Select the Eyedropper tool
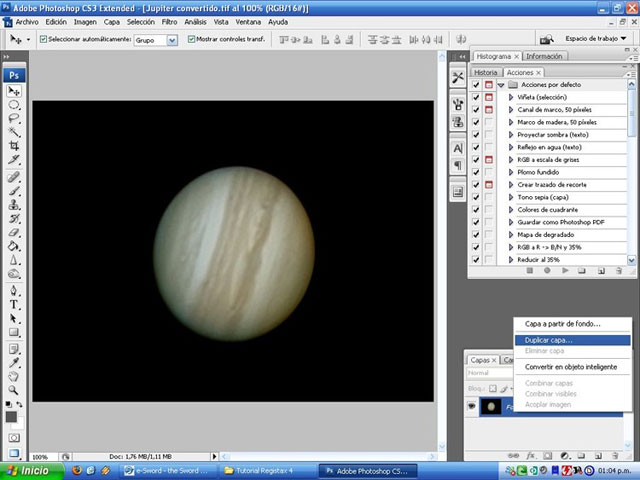The width and height of the screenshot is (640, 480). pos(14,362)
